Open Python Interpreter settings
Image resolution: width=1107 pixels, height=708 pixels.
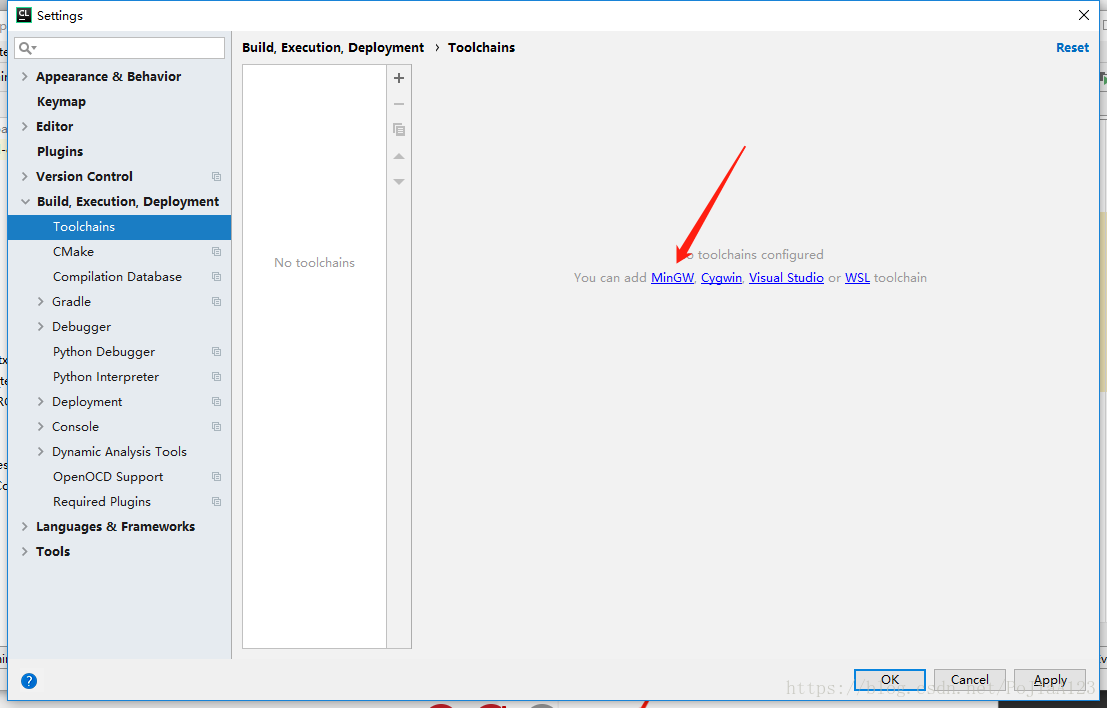point(106,377)
